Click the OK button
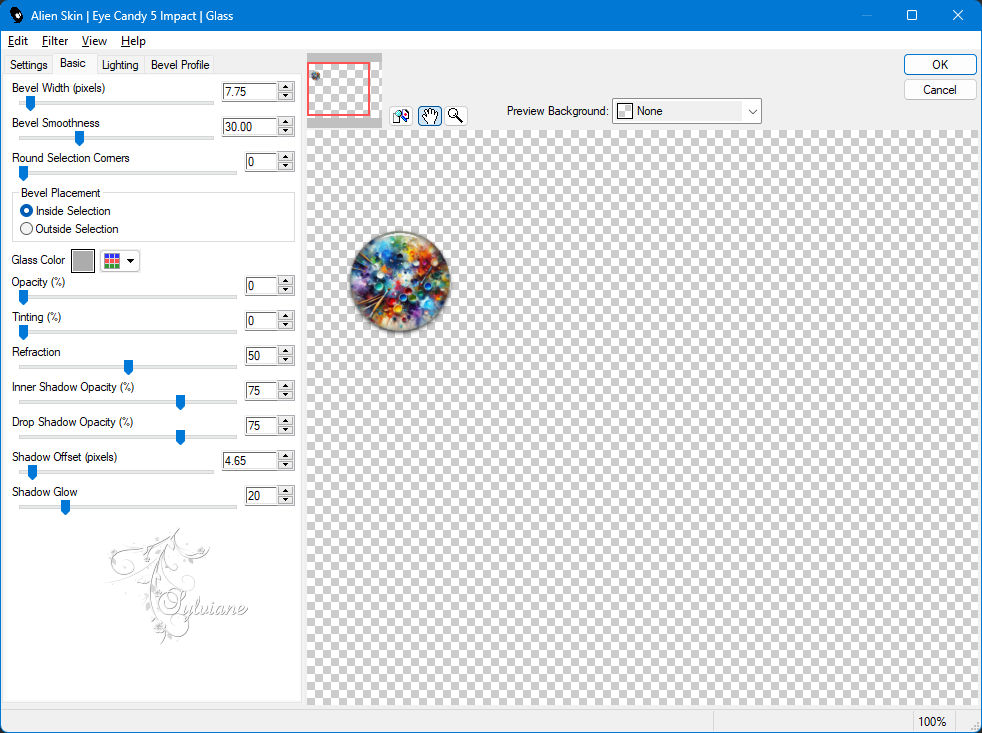Viewport: 982px width, 733px height. (x=939, y=65)
